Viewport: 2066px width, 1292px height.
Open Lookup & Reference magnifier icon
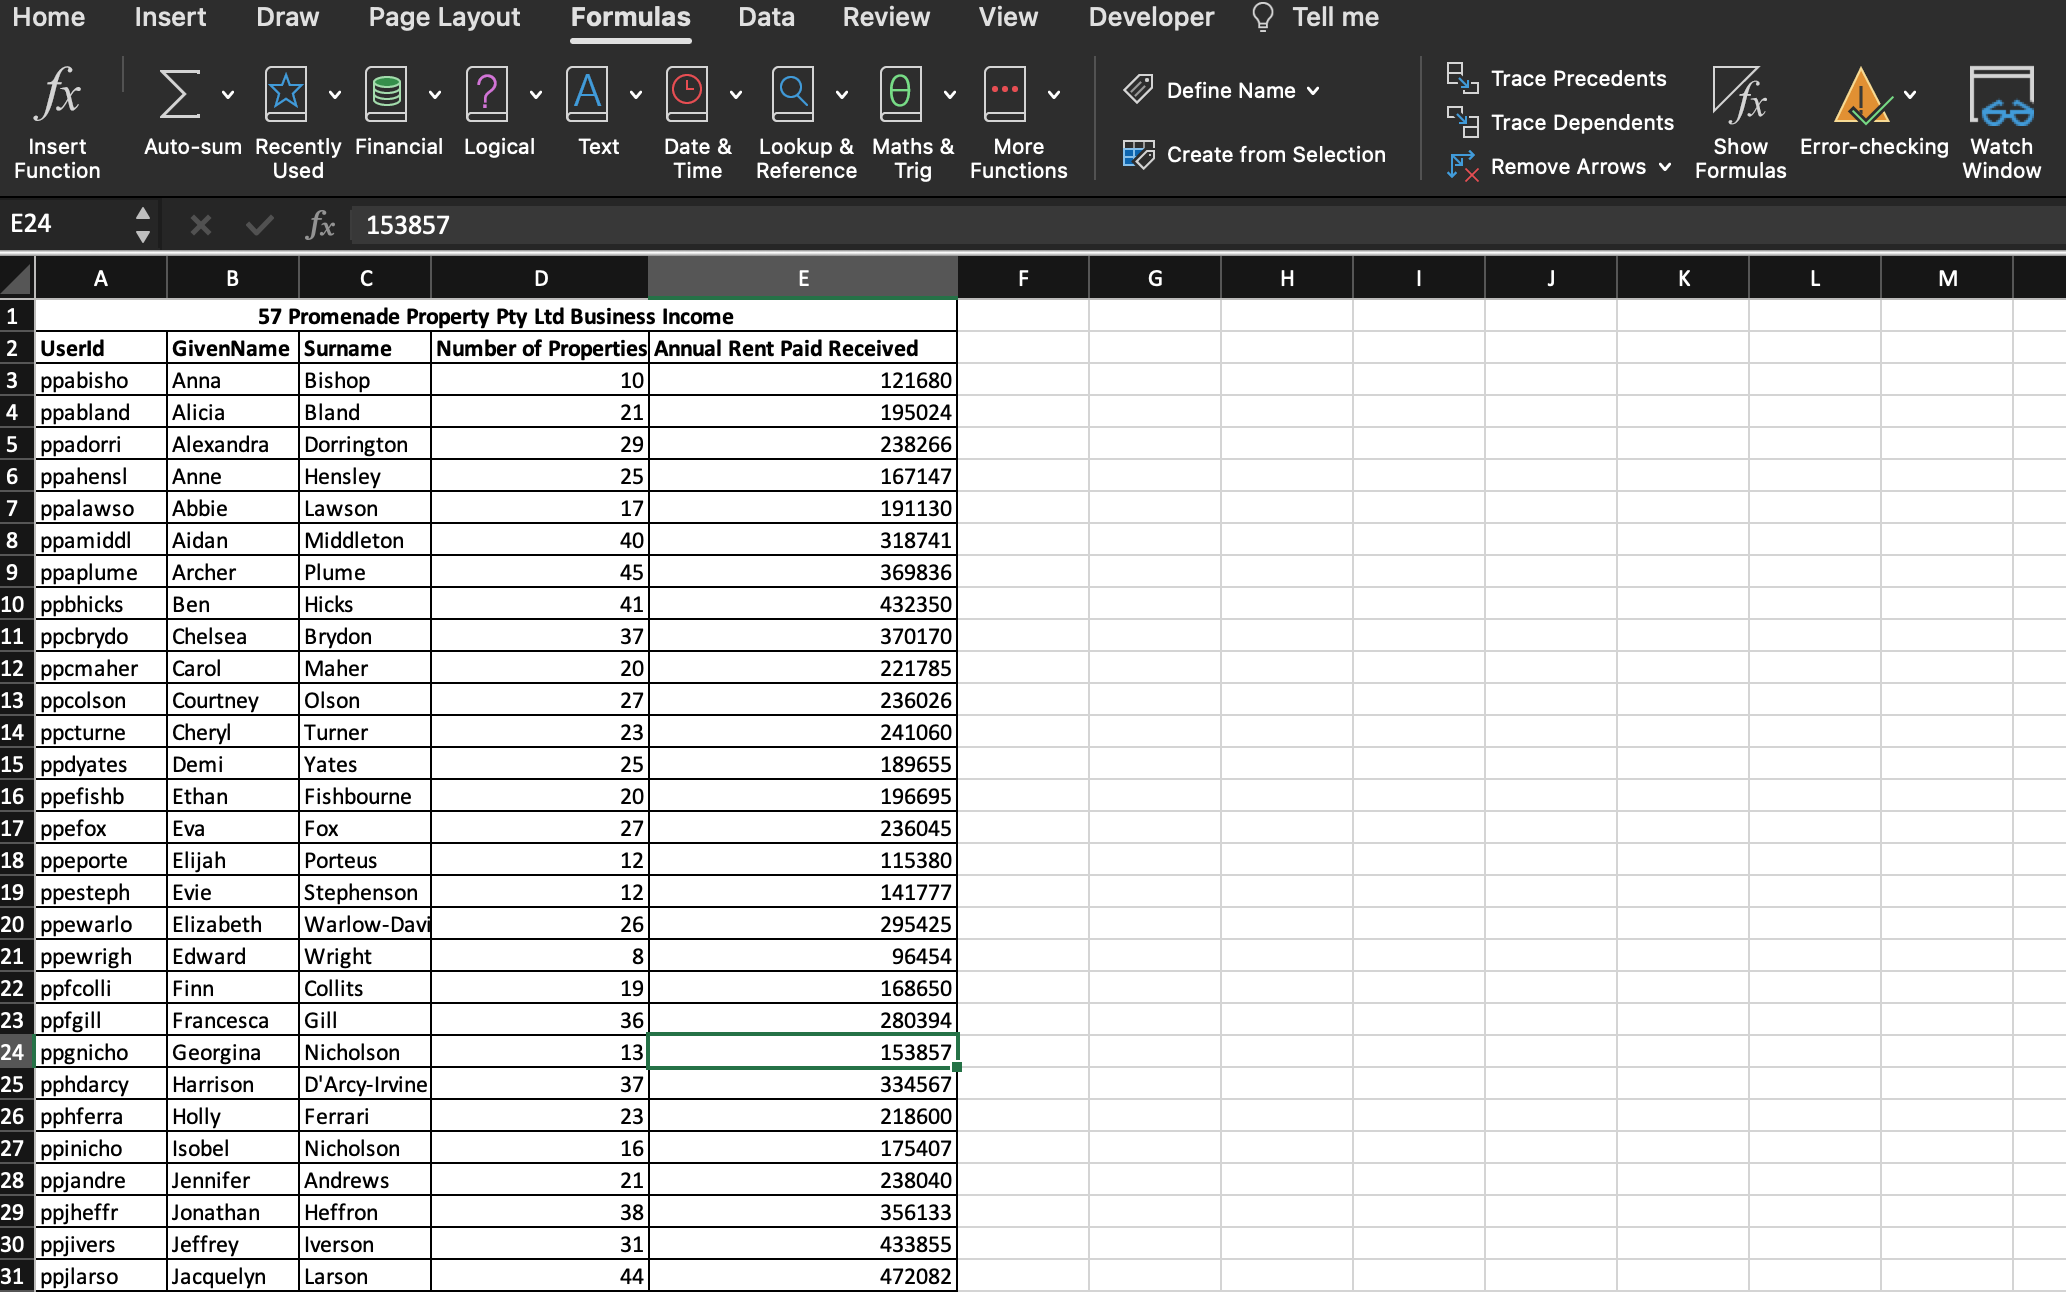793,94
